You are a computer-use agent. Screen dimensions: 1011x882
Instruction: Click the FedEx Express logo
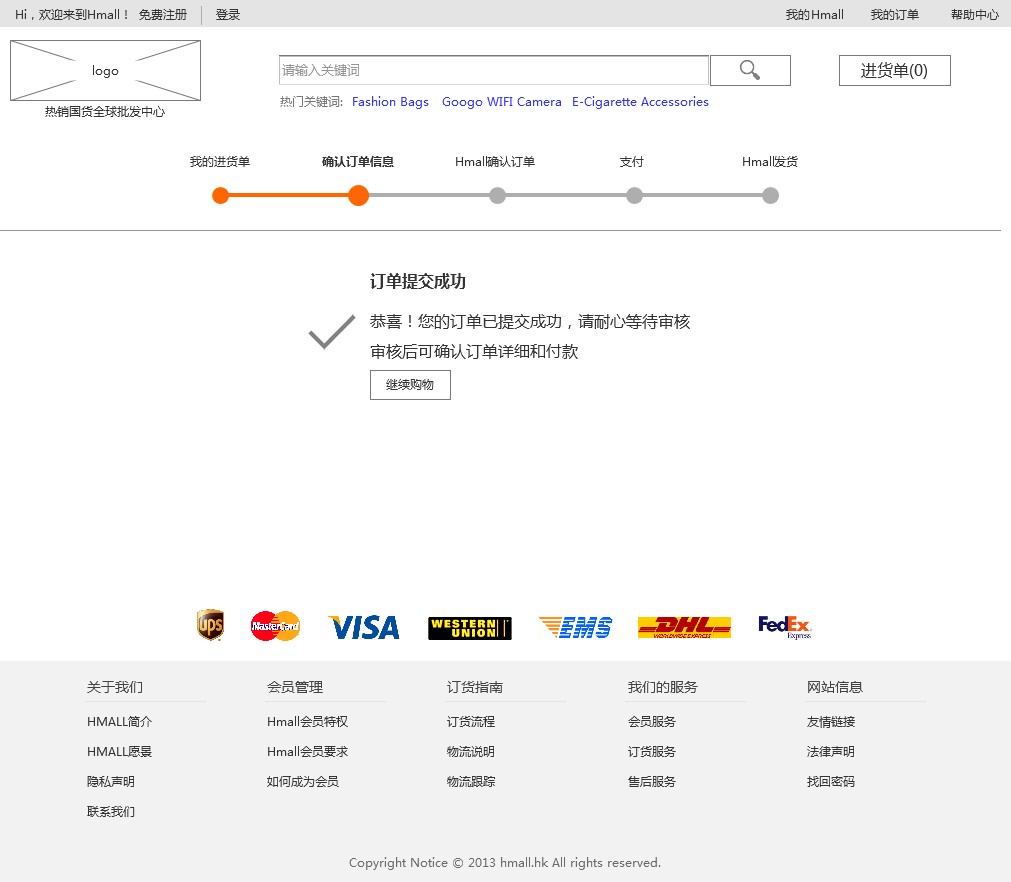pos(784,627)
